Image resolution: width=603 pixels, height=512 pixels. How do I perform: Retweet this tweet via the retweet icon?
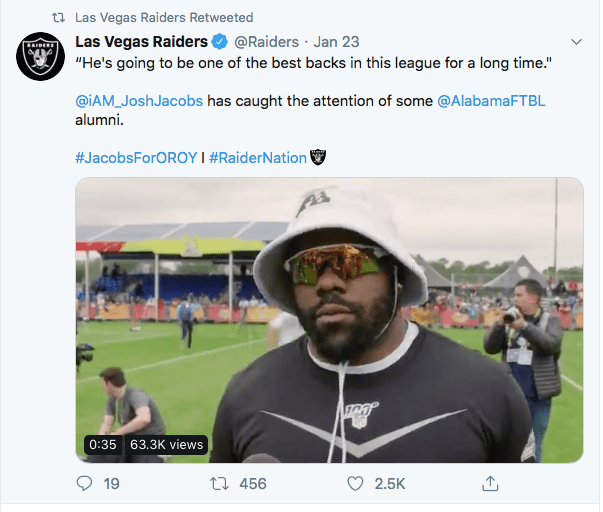pos(220,483)
